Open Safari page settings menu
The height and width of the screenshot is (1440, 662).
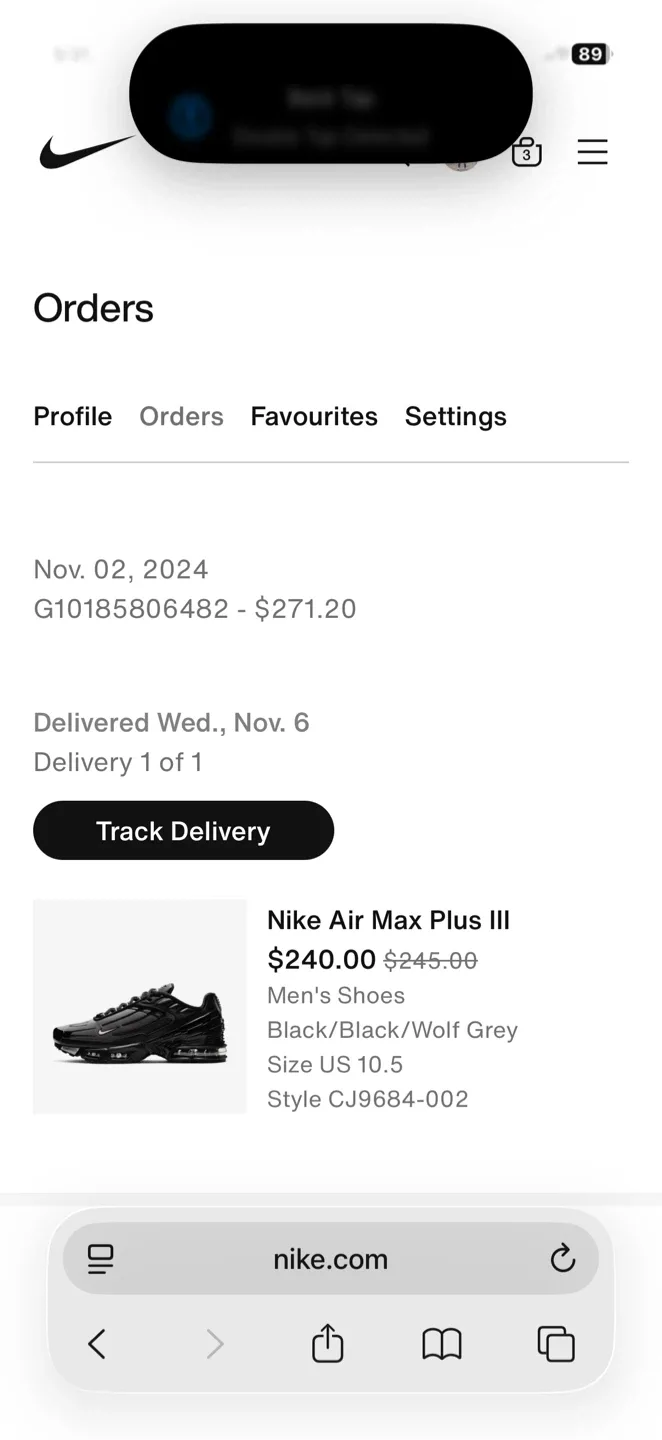pyautogui.click(x=99, y=1259)
